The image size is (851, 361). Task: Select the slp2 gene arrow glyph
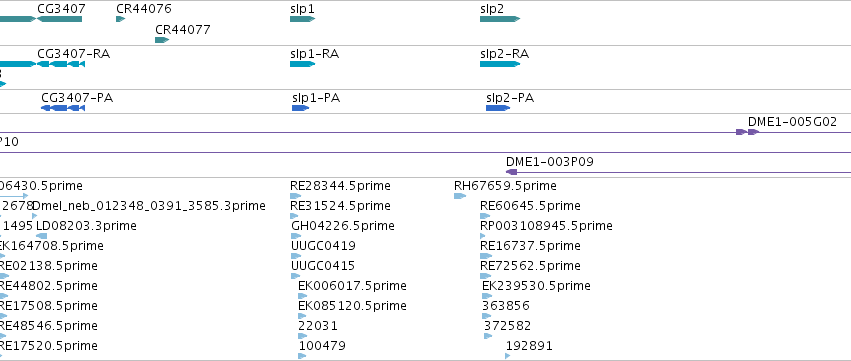(500, 19)
